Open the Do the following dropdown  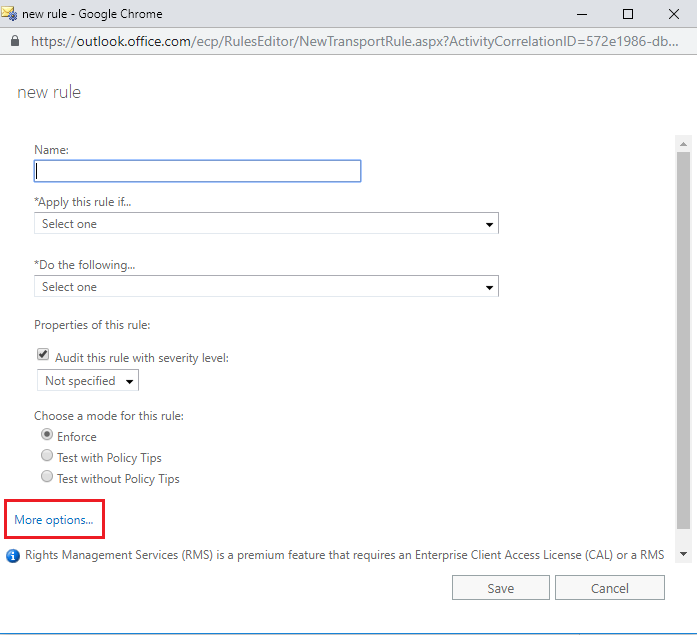[266, 286]
